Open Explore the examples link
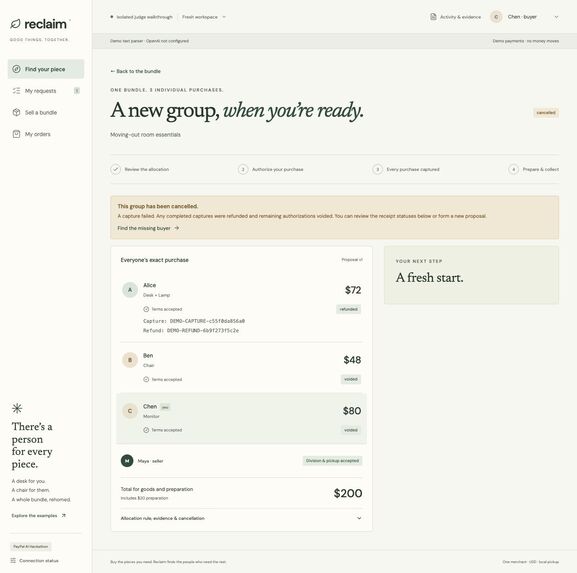 click(39, 515)
